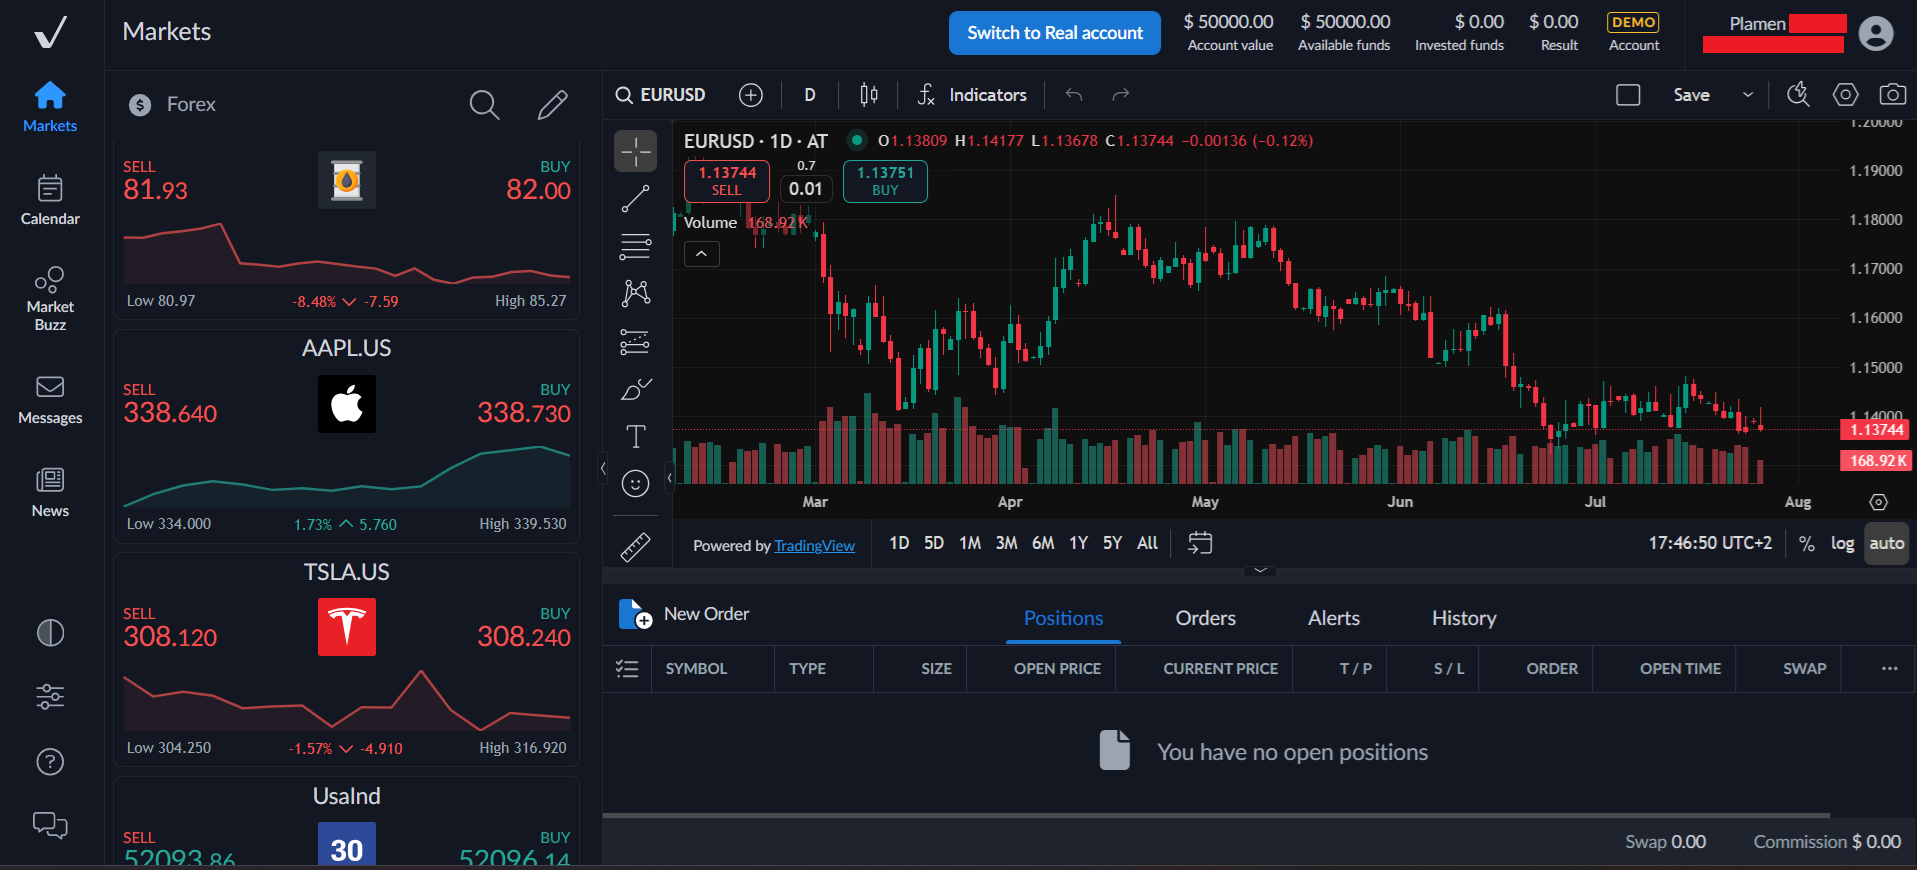1917x870 pixels.
Task: Collapse the chart panel with the chevron
Action: coord(1260,570)
